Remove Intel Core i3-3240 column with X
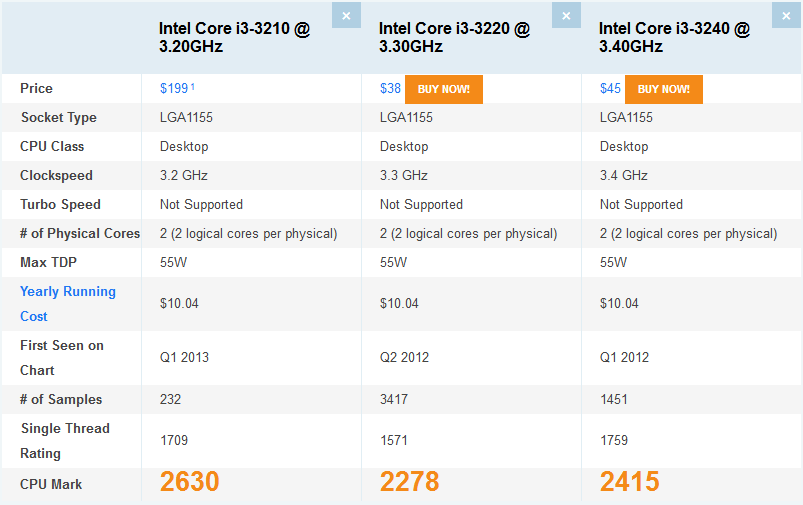The image size is (803, 505). (786, 15)
